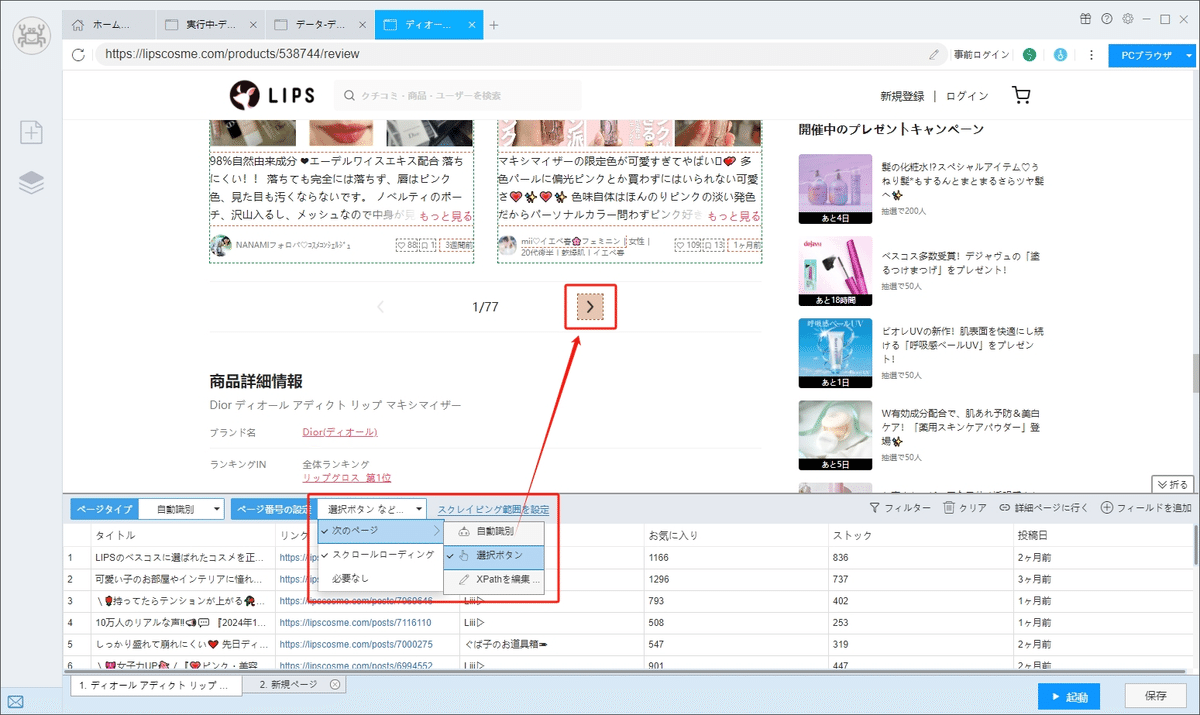The width and height of the screenshot is (1200, 715).
Task: Click 詳細ページに行く link button
Action: pos(1044,508)
